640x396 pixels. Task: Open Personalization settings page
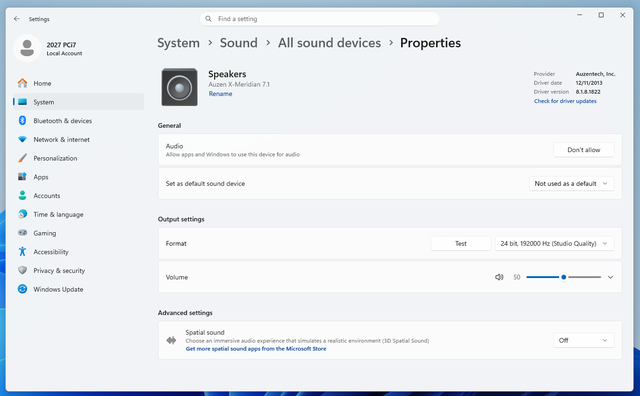point(78,158)
